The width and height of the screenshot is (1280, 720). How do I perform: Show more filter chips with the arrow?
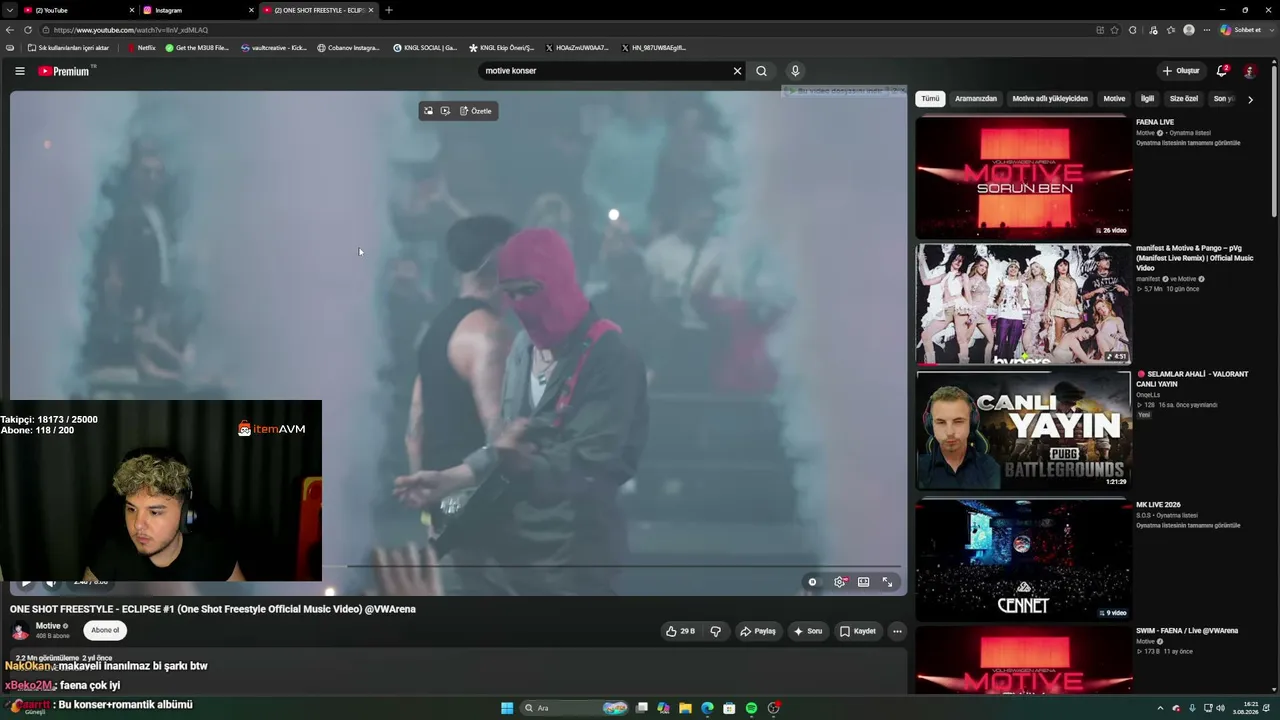pyautogui.click(x=1250, y=99)
